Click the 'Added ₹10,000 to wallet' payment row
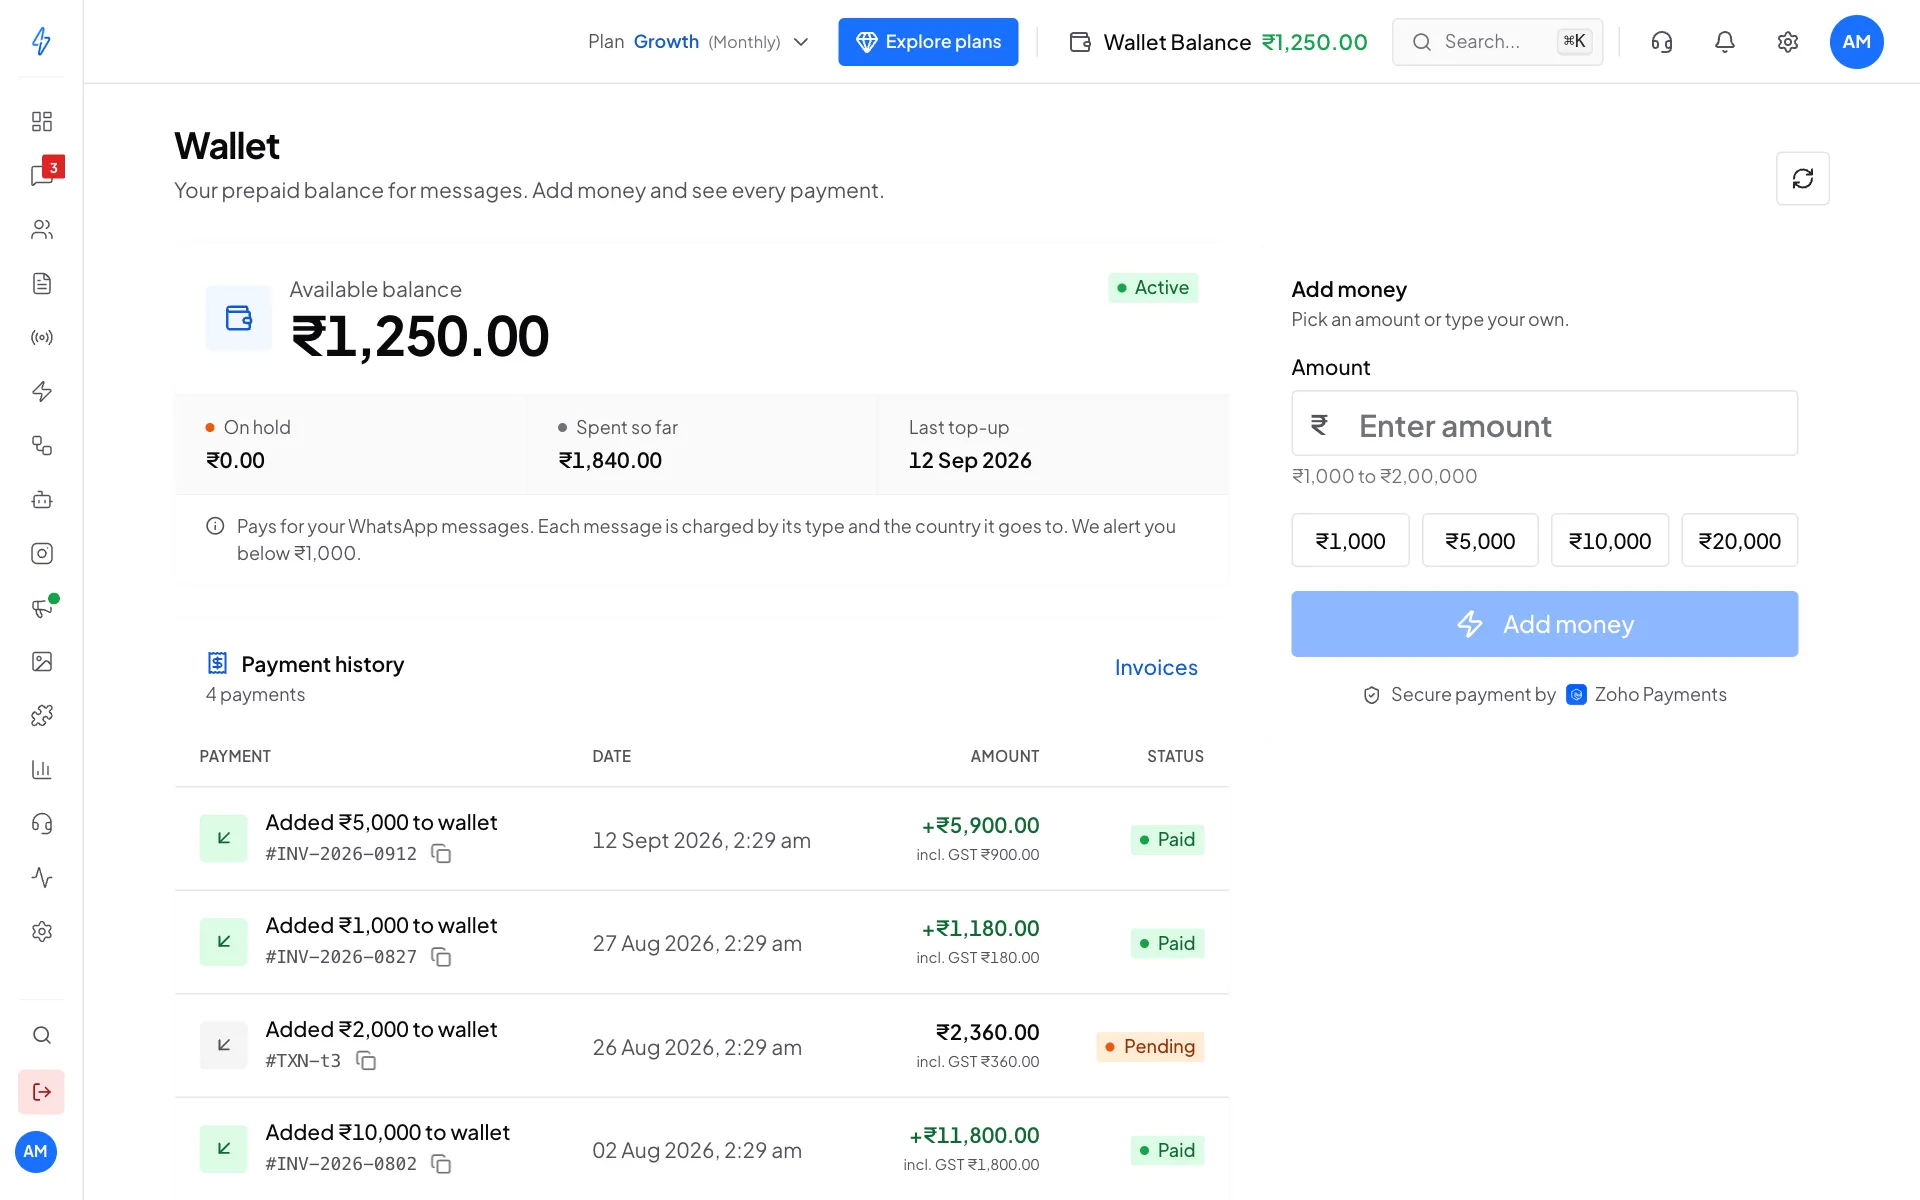This screenshot has width=1920, height=1200. (x=701, y=1148)
